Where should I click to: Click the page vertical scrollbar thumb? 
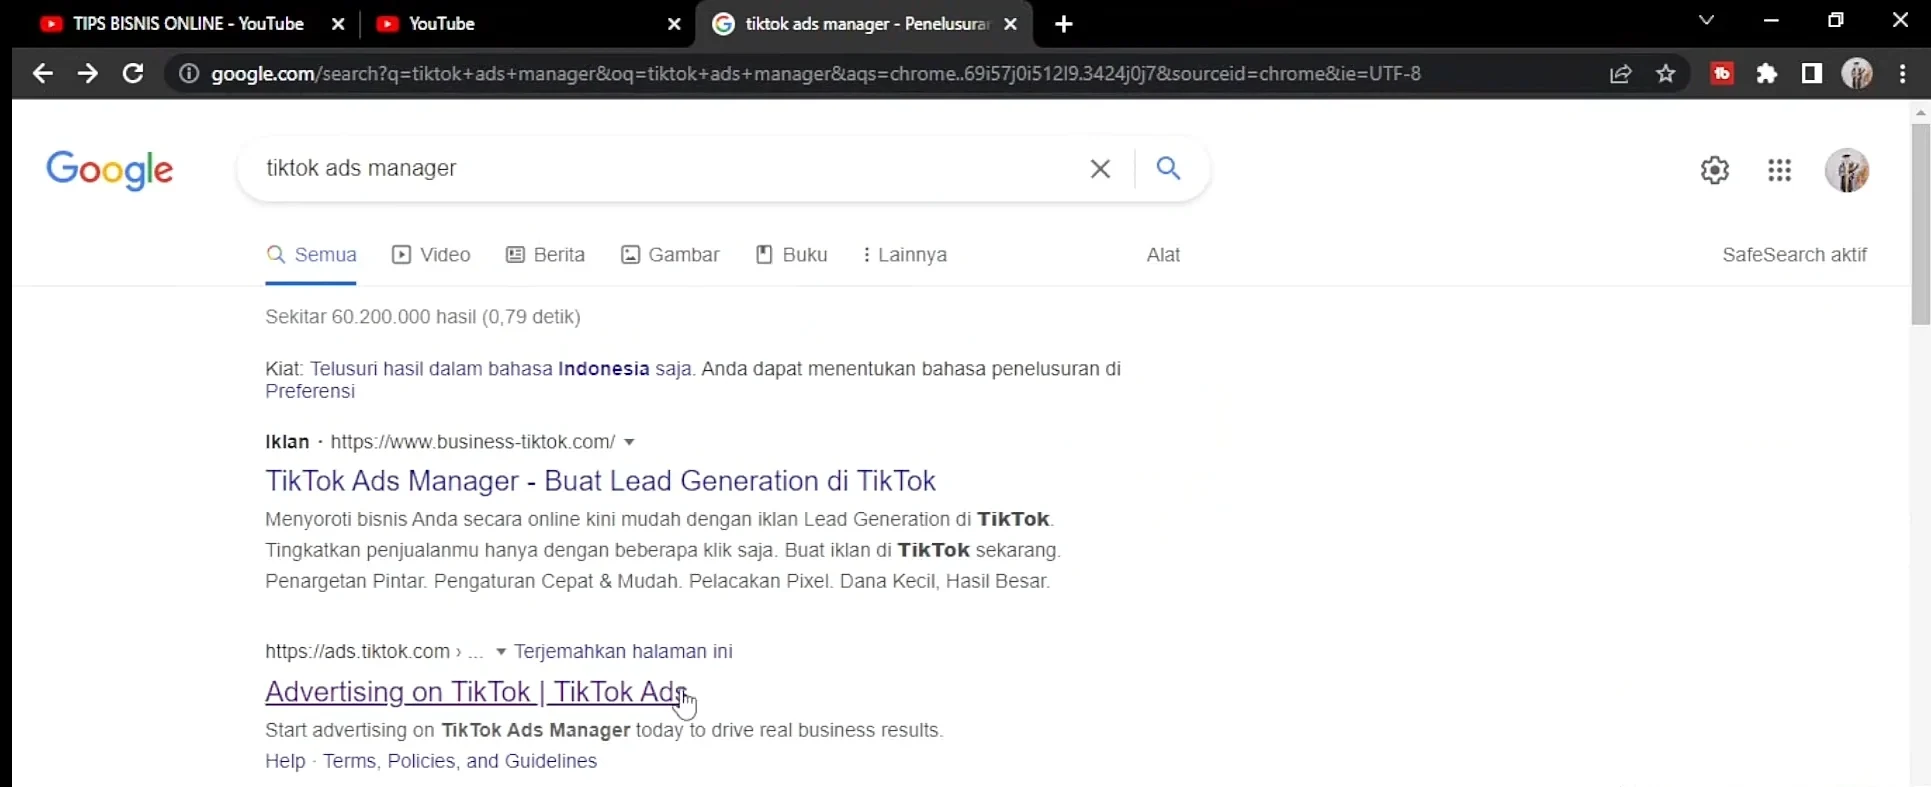1920,222
